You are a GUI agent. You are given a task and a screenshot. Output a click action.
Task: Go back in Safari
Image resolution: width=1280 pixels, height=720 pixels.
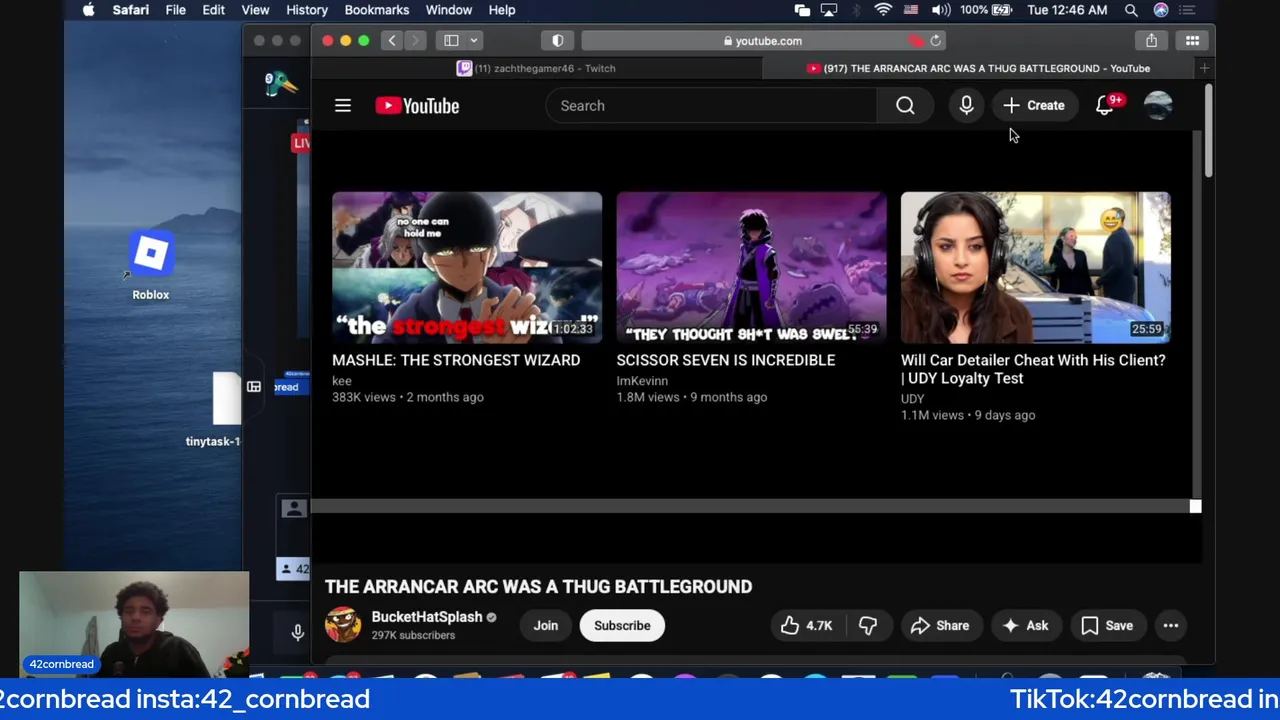pyautogui.click(x=392, y=41)
